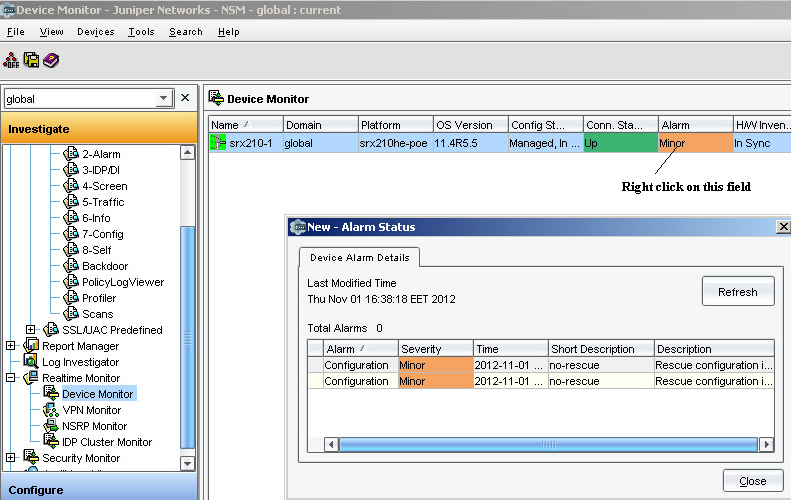The height and width of the screenshot is (500, 791).
Task: Click the left arrow of alarm table scrollbar
Action: pyautogui.click(x=331, y=445)
